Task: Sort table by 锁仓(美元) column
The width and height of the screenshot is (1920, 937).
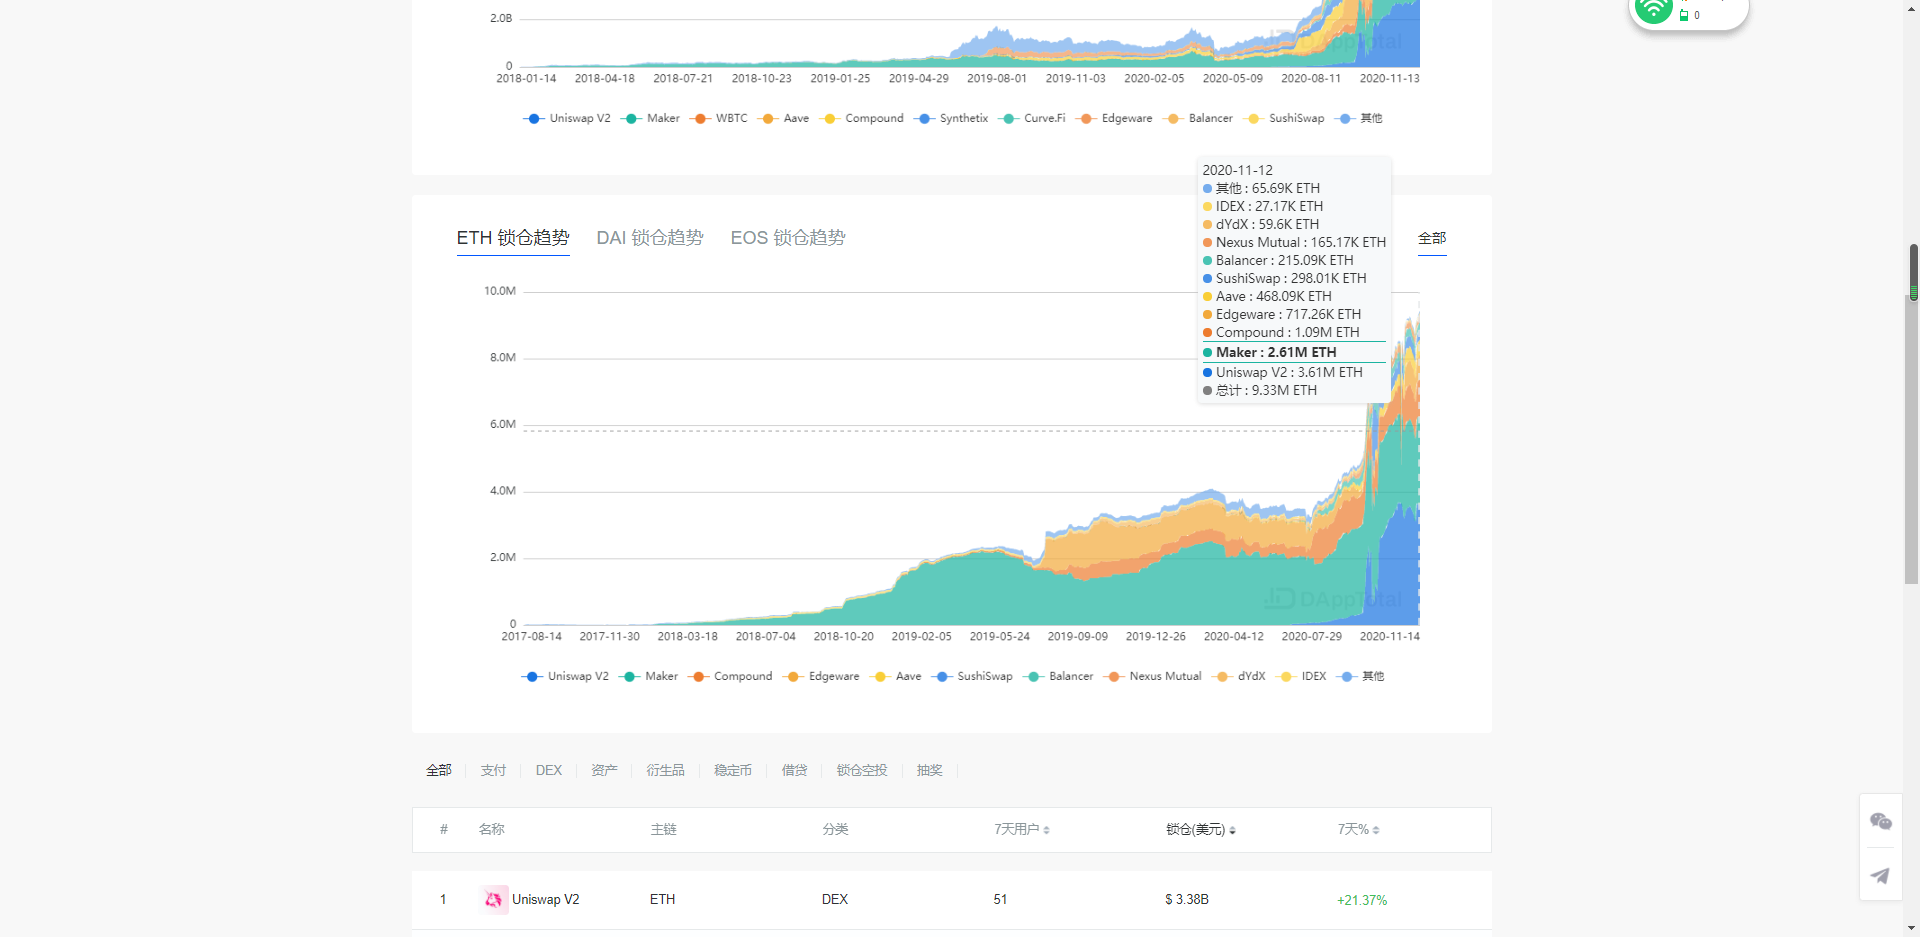Action: click(x=1201, y=829)
